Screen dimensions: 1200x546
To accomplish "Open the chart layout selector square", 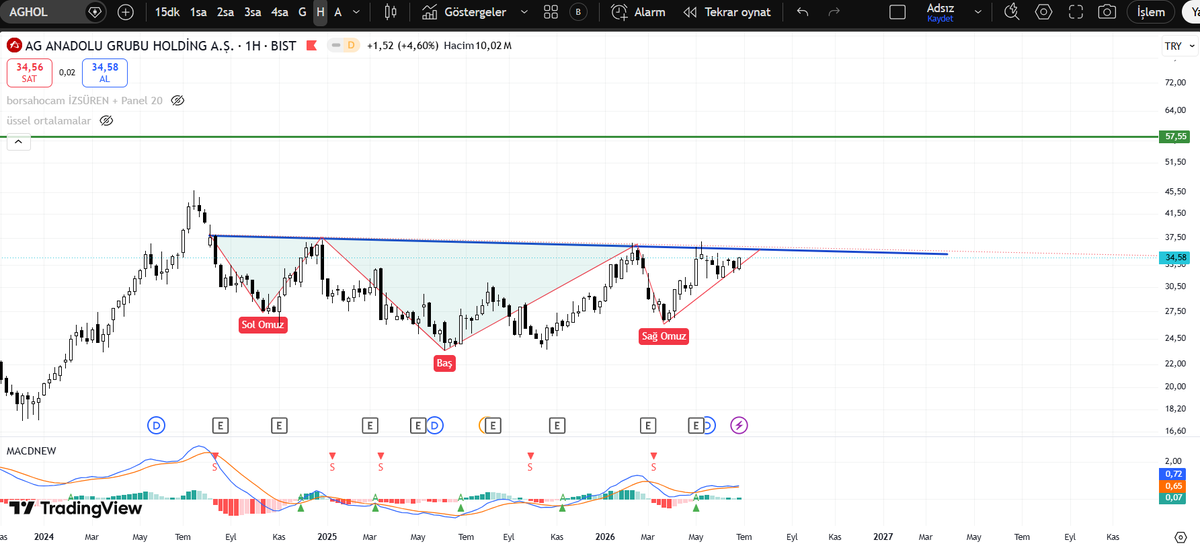I will click(x=897, y=12).
